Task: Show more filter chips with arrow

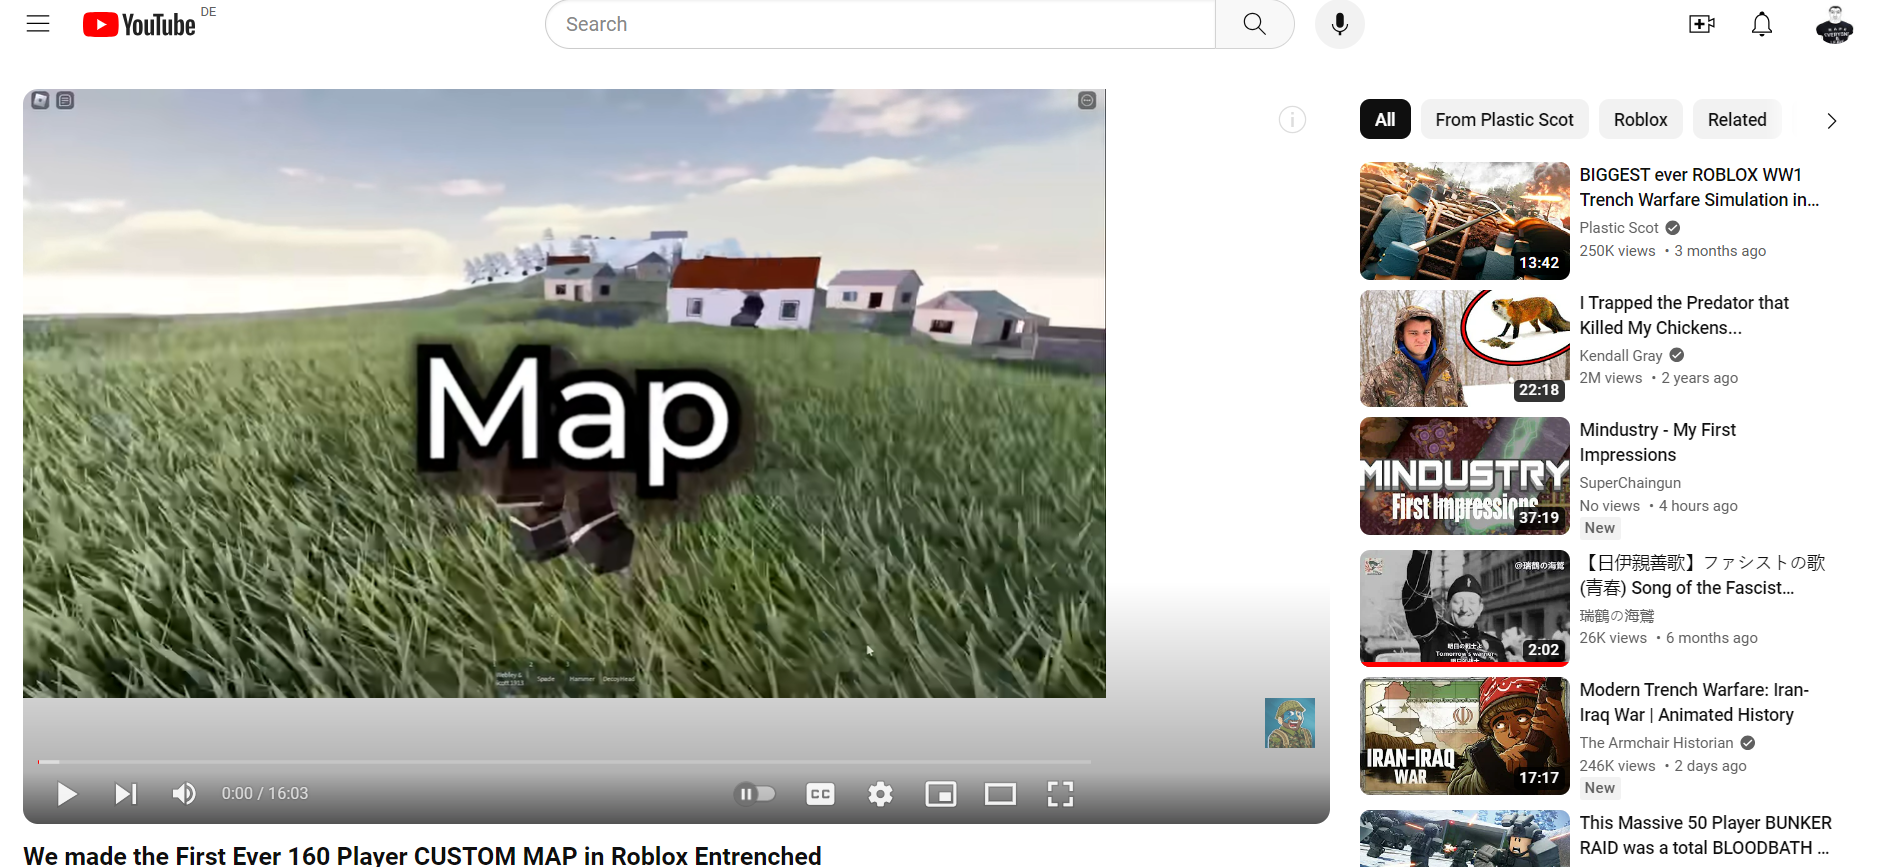Action: pos(1831,121)
